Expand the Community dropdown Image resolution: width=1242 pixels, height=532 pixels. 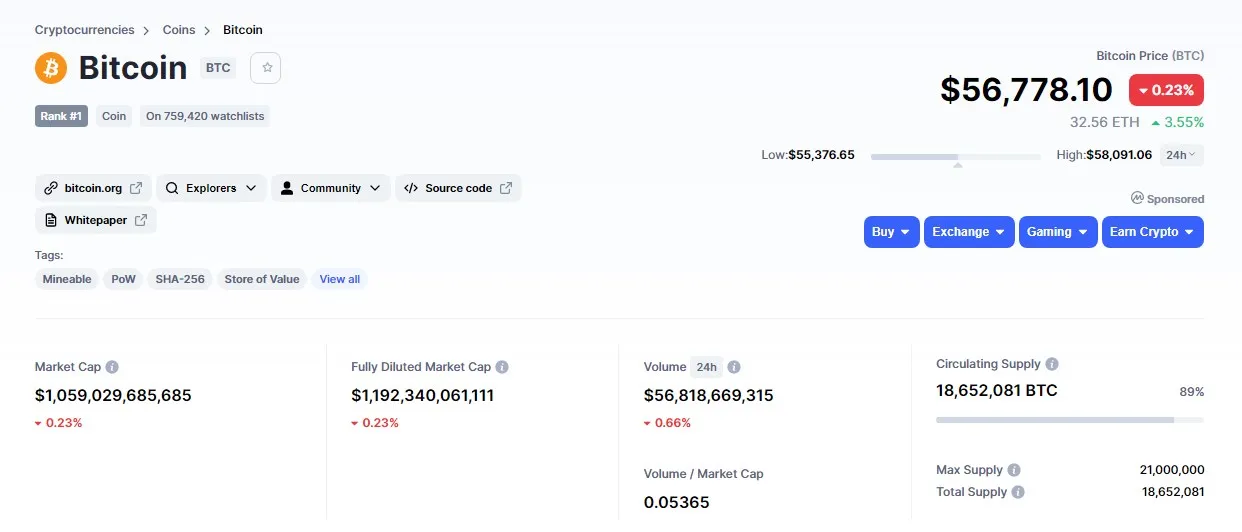[x=330, y=188]
